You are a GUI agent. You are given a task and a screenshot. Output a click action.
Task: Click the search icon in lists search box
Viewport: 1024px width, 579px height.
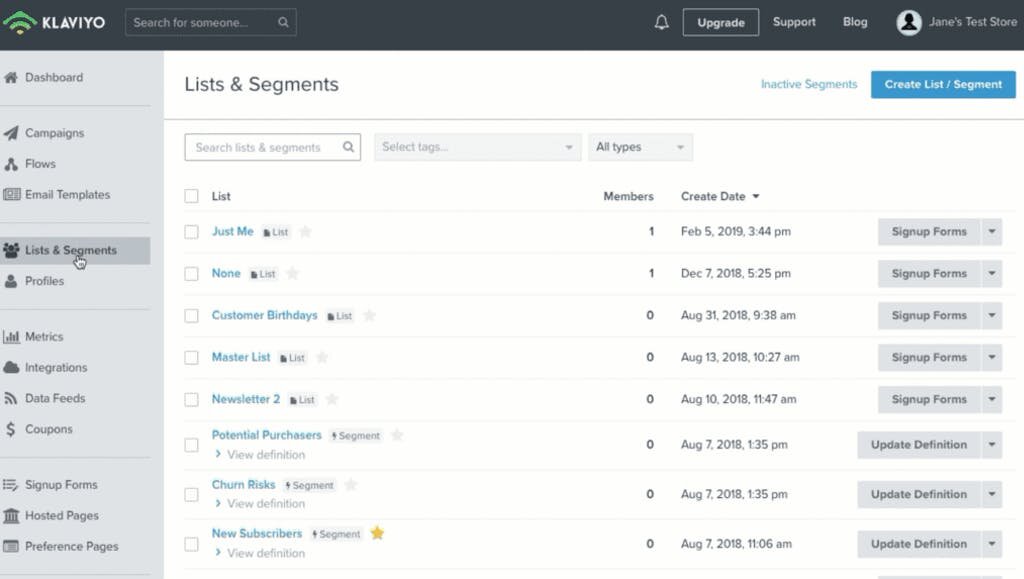pyautogui.click(x=348, y=147)
